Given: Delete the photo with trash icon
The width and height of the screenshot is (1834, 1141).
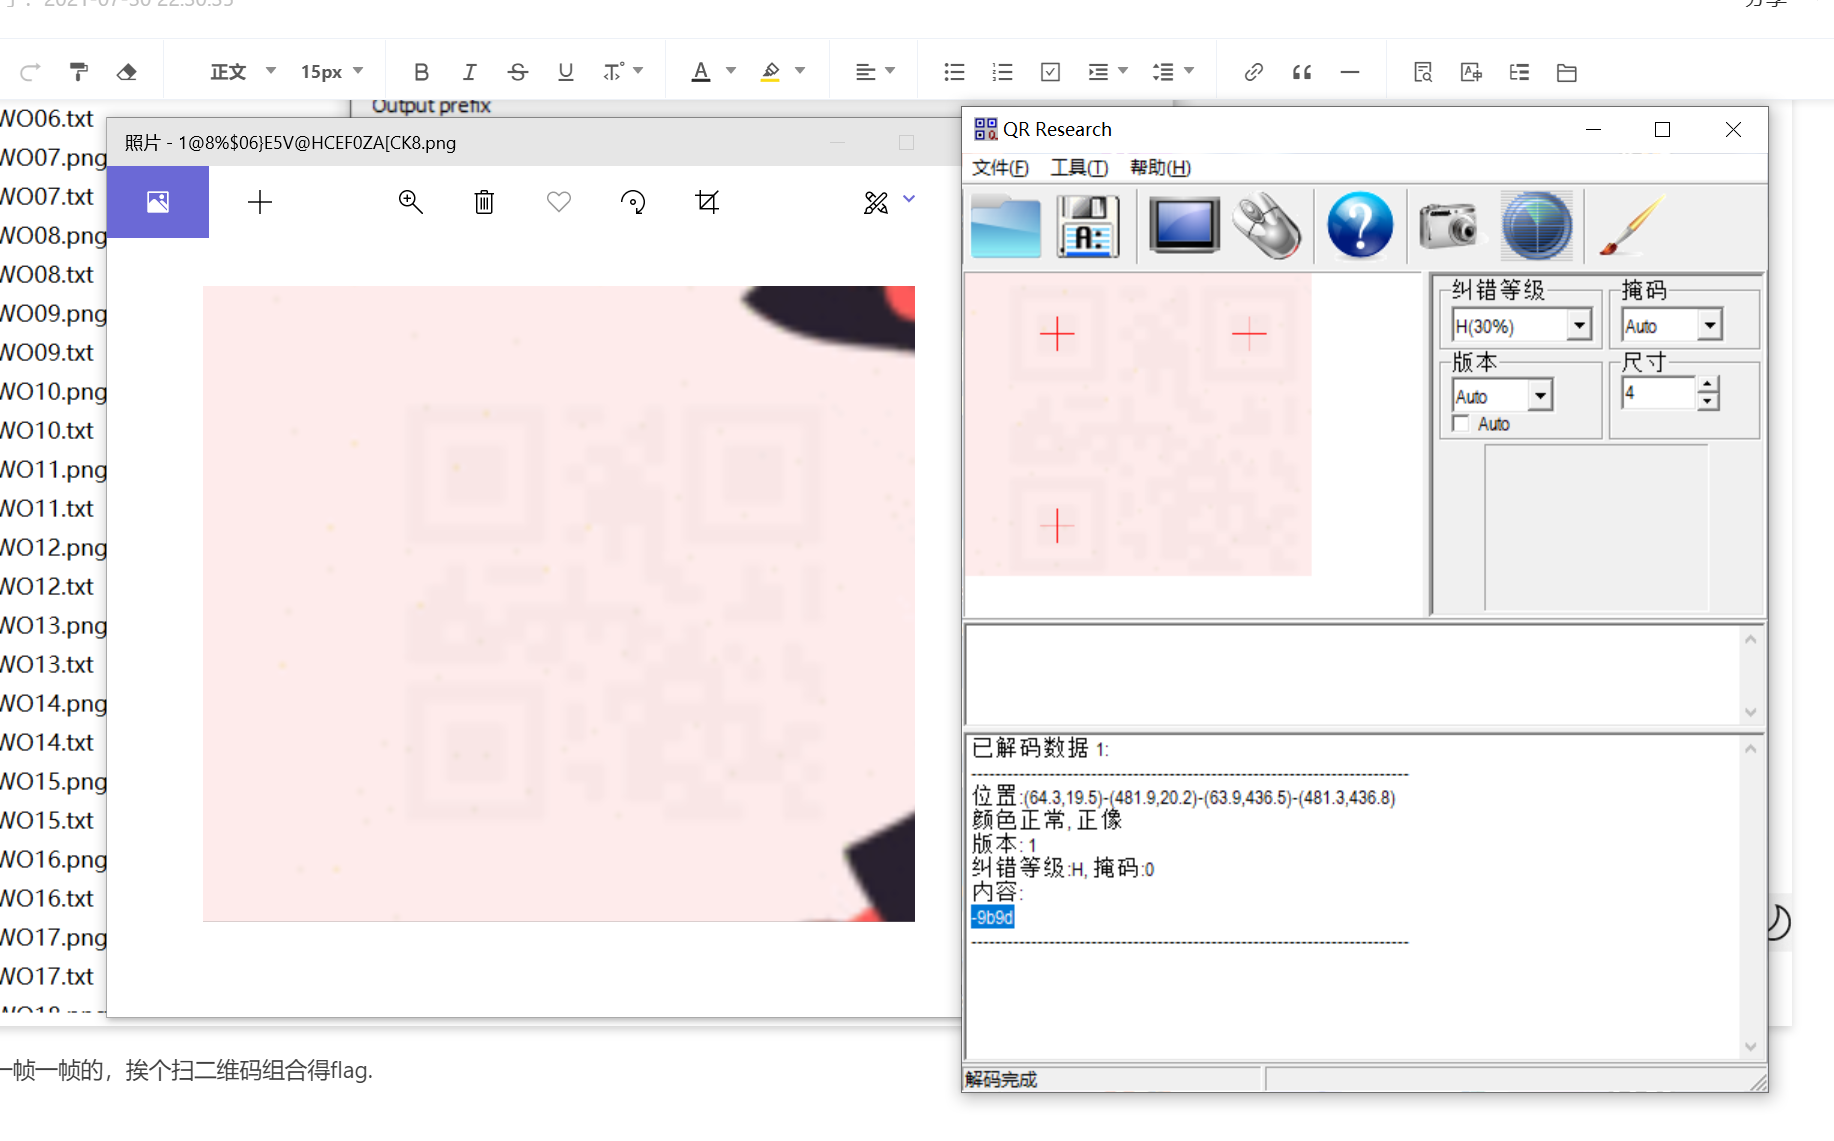Looking at the screenshot, I should [484, 202].
